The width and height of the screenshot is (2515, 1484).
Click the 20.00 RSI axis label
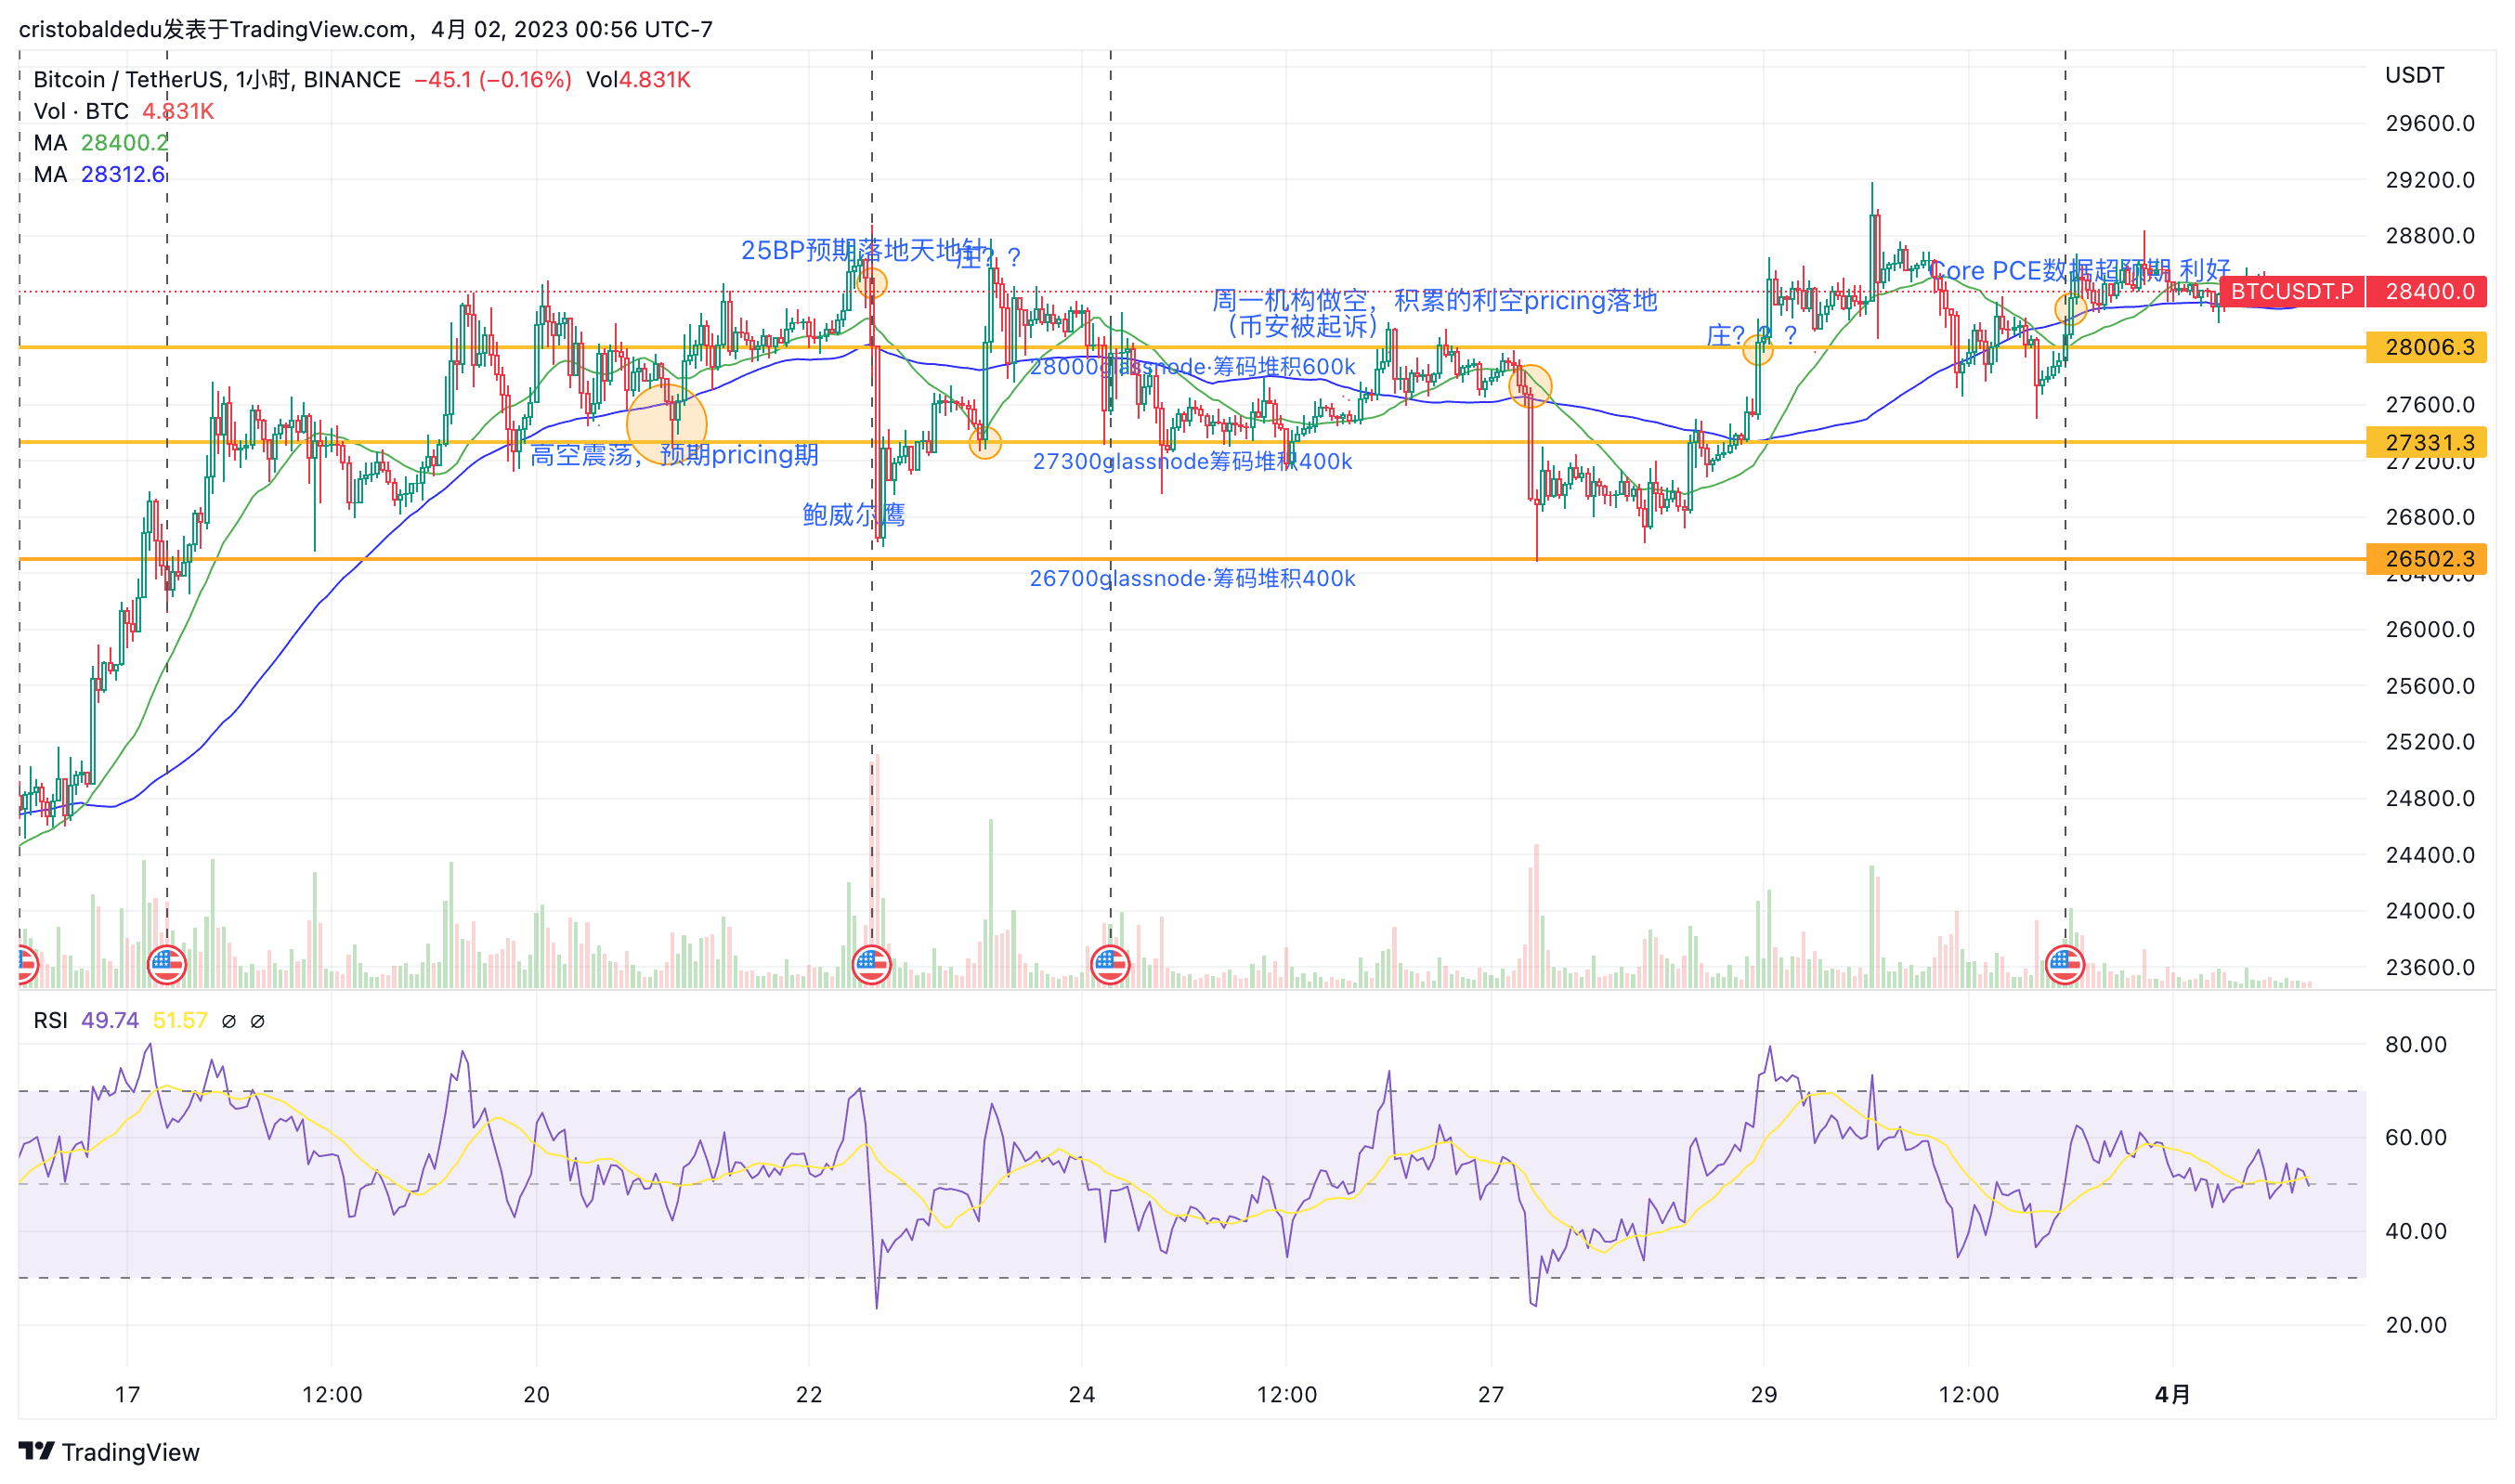coord(2415,1325)
